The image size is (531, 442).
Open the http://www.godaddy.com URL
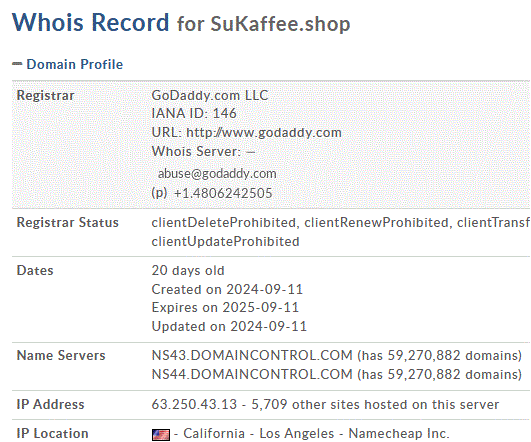point(264,132)
